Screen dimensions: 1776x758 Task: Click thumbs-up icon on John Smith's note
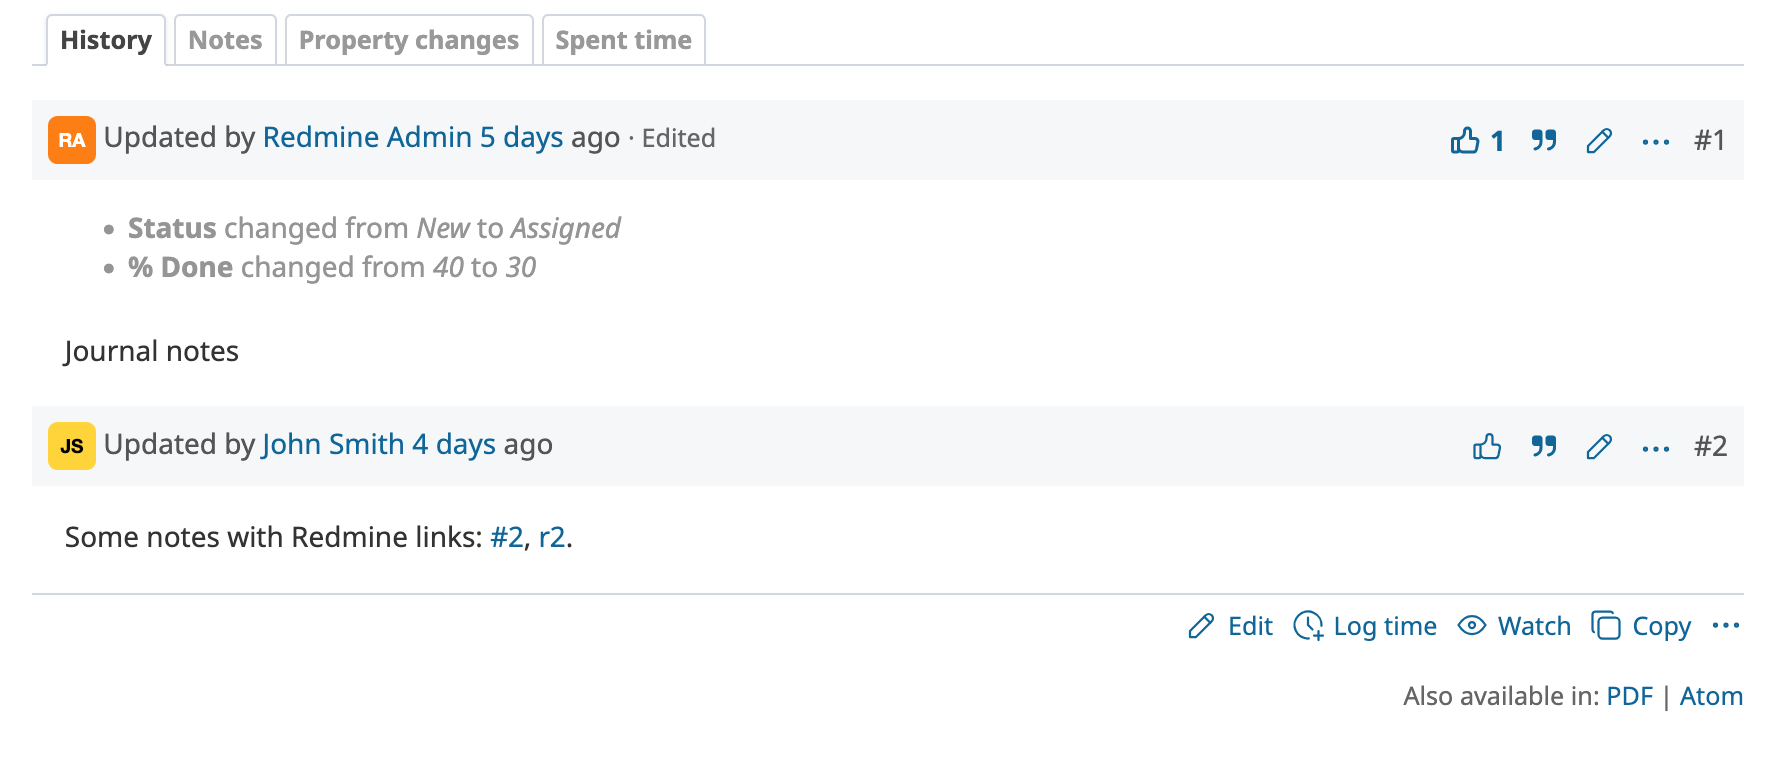1487,446
